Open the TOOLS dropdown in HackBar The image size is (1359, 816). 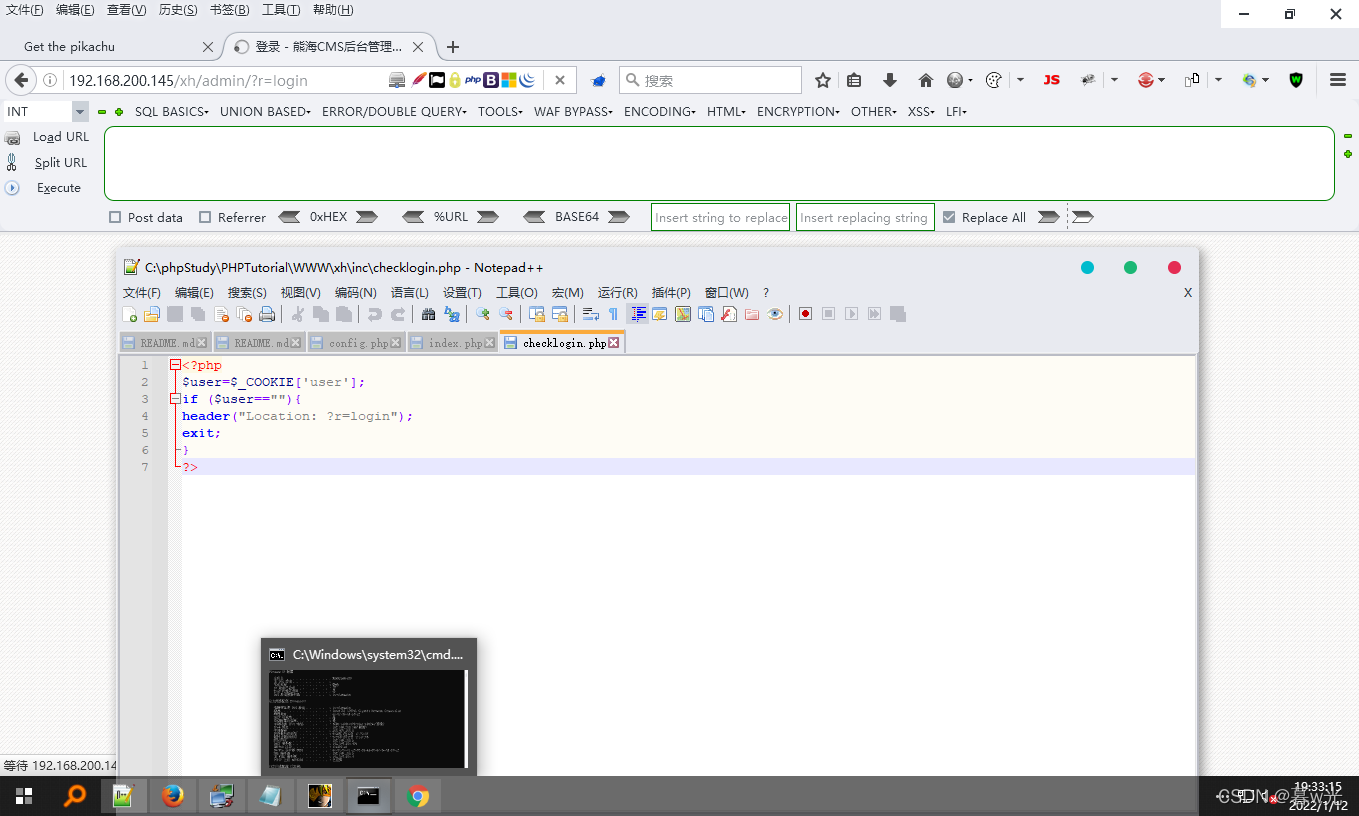point(500,112)
